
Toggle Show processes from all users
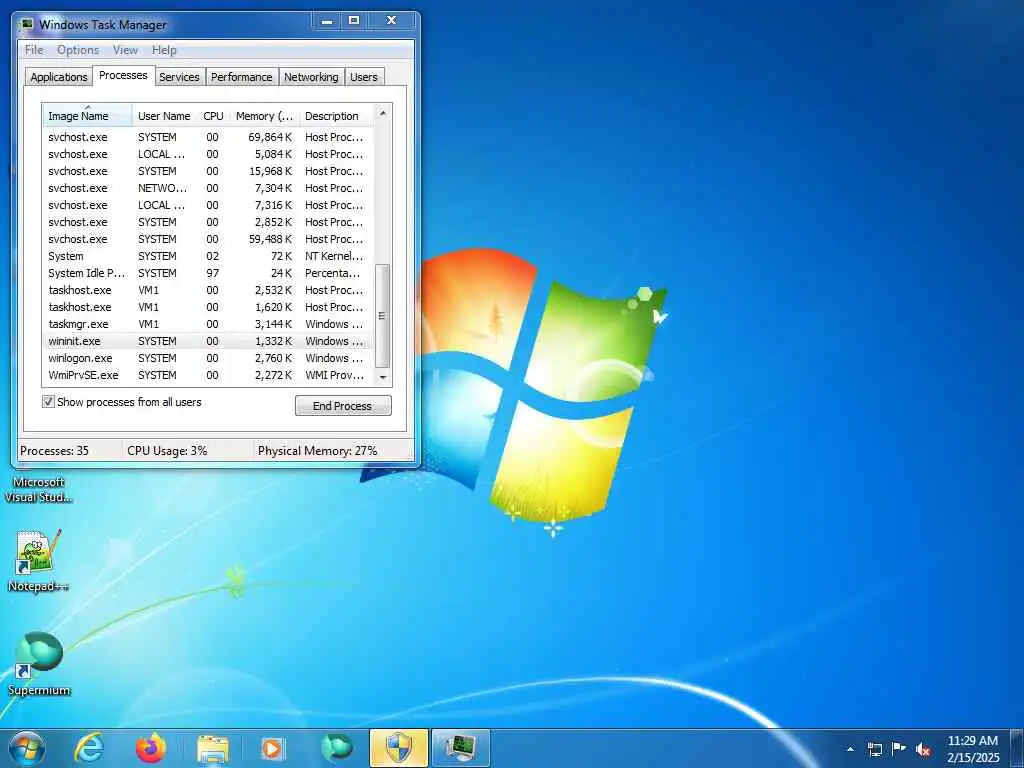click(48, 402)
